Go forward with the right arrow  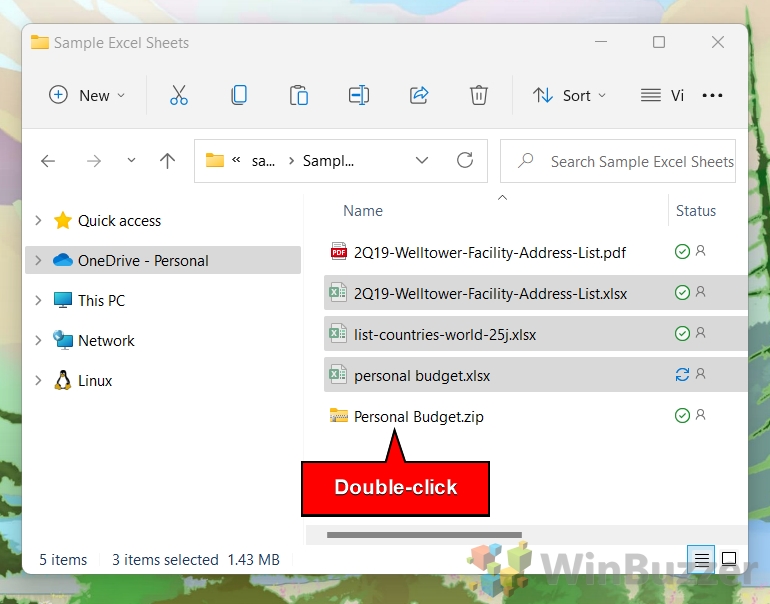tap(93, 161)
